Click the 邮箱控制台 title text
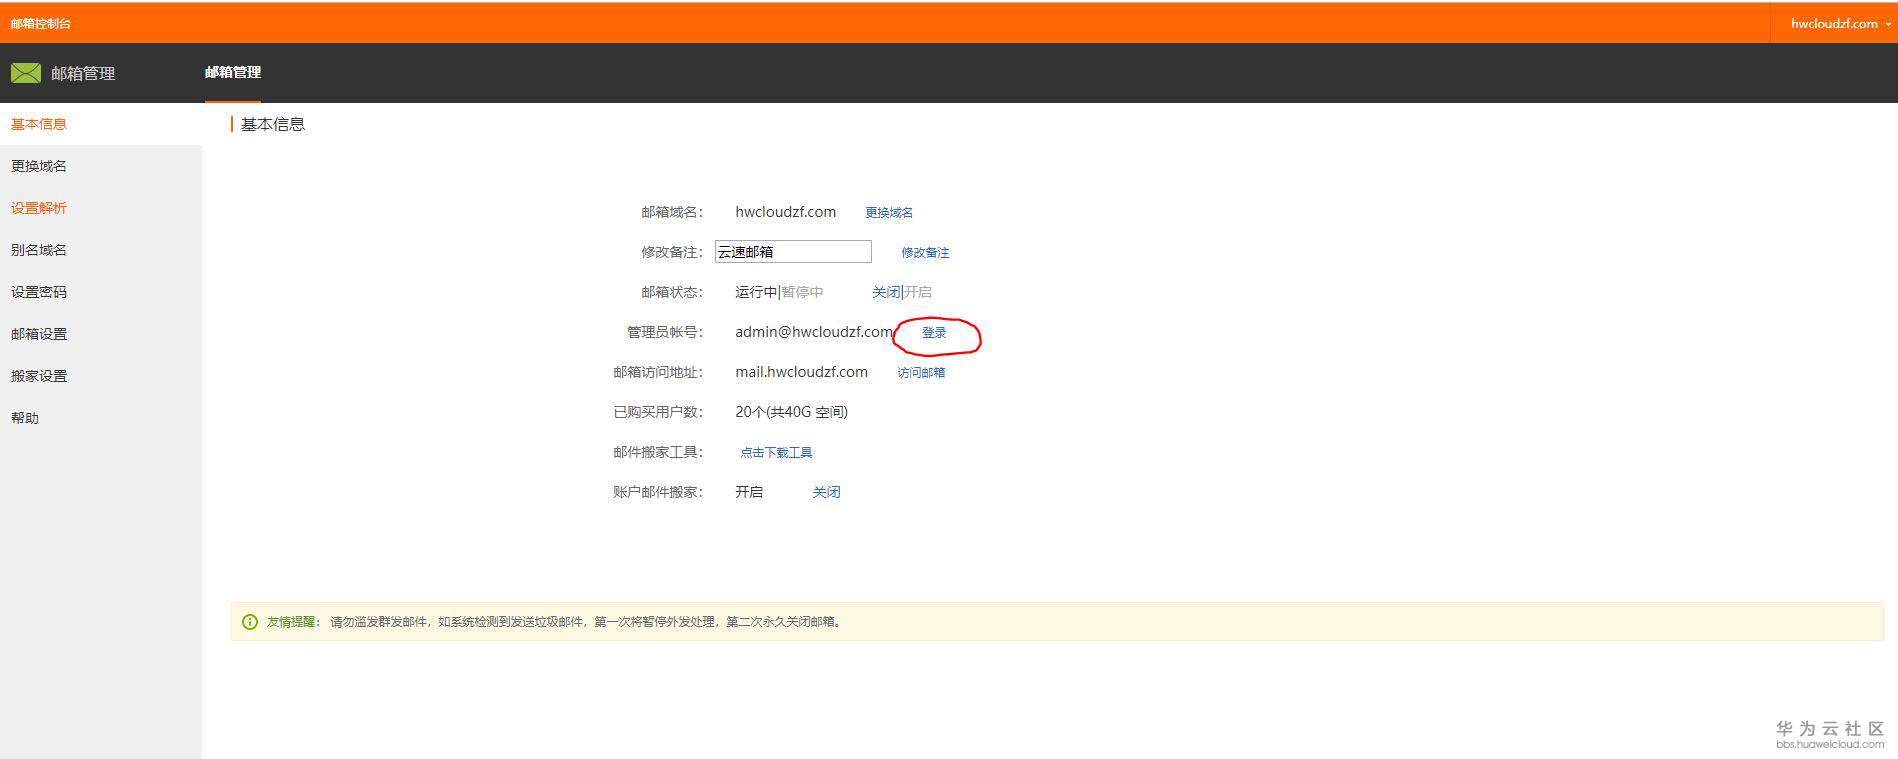 (41, 23)
